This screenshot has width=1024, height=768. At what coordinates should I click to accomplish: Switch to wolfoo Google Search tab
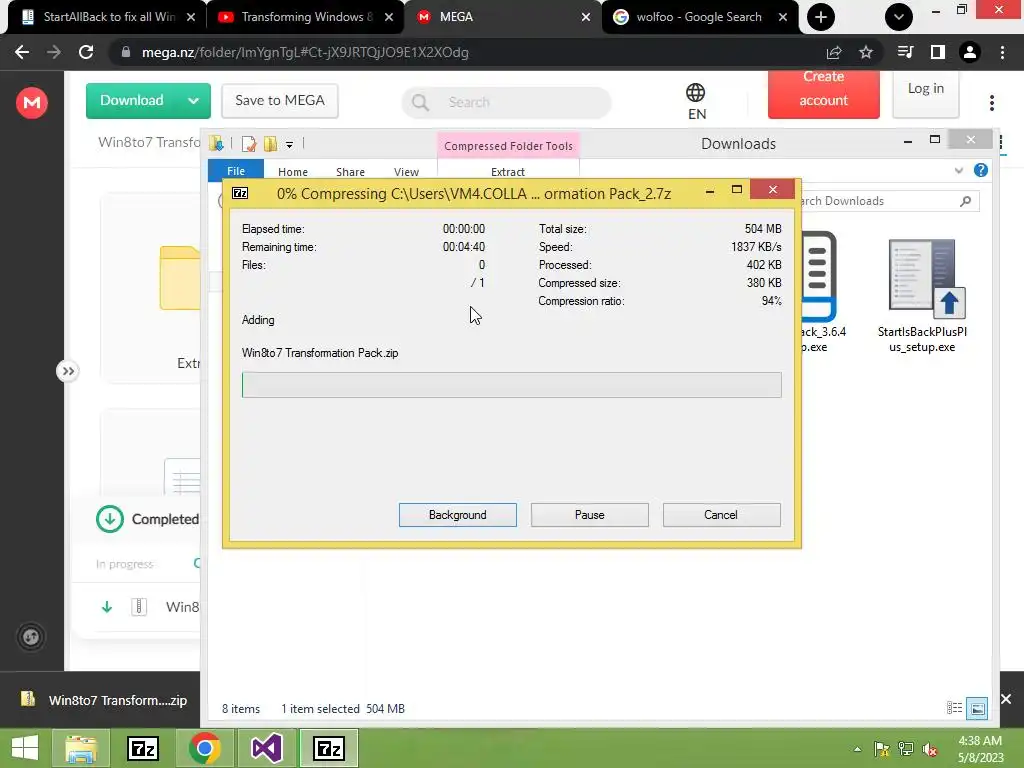[699, 17]
